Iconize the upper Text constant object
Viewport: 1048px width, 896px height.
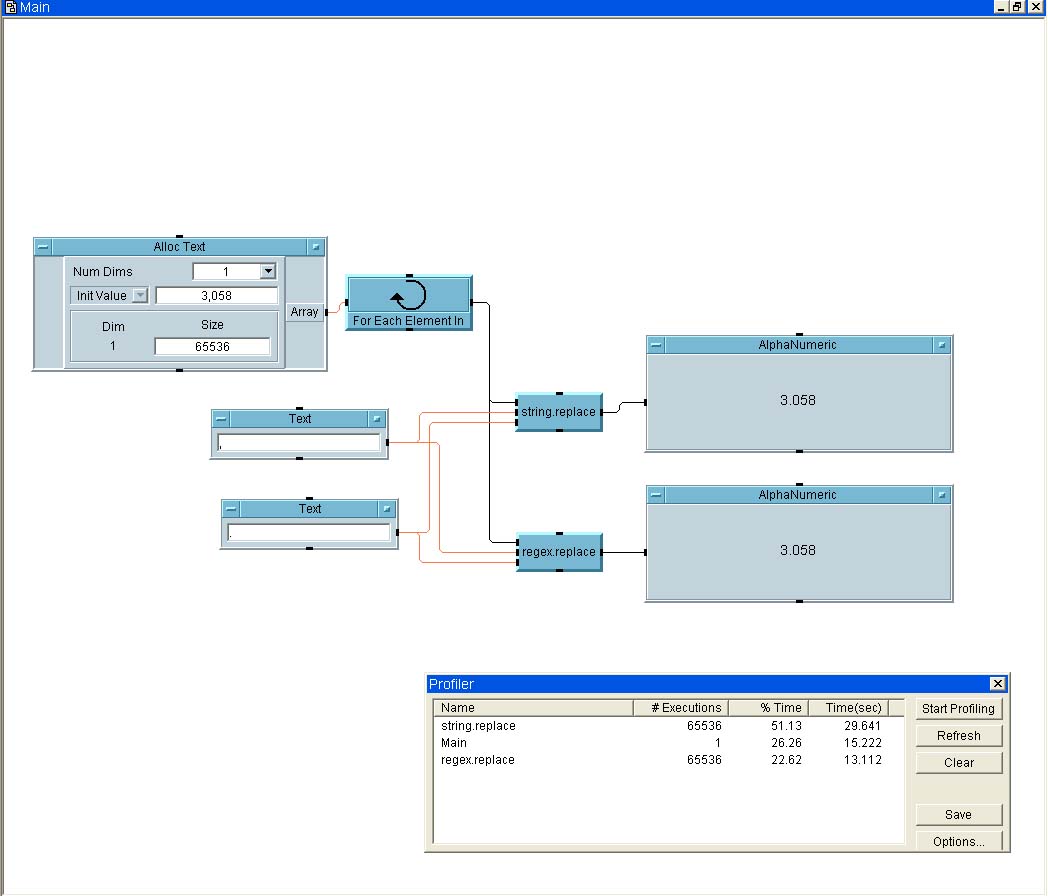tap(377, 419)
